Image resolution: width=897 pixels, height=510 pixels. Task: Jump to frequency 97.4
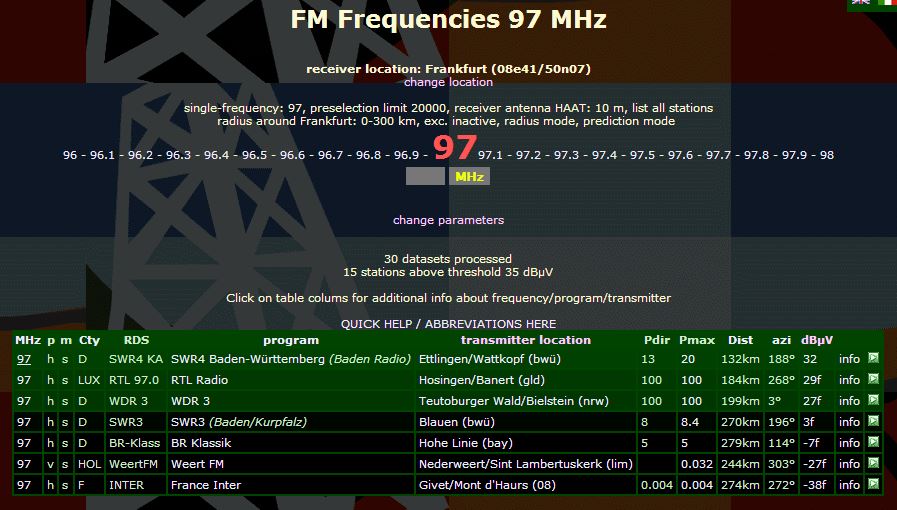click(x=605, y=155)
